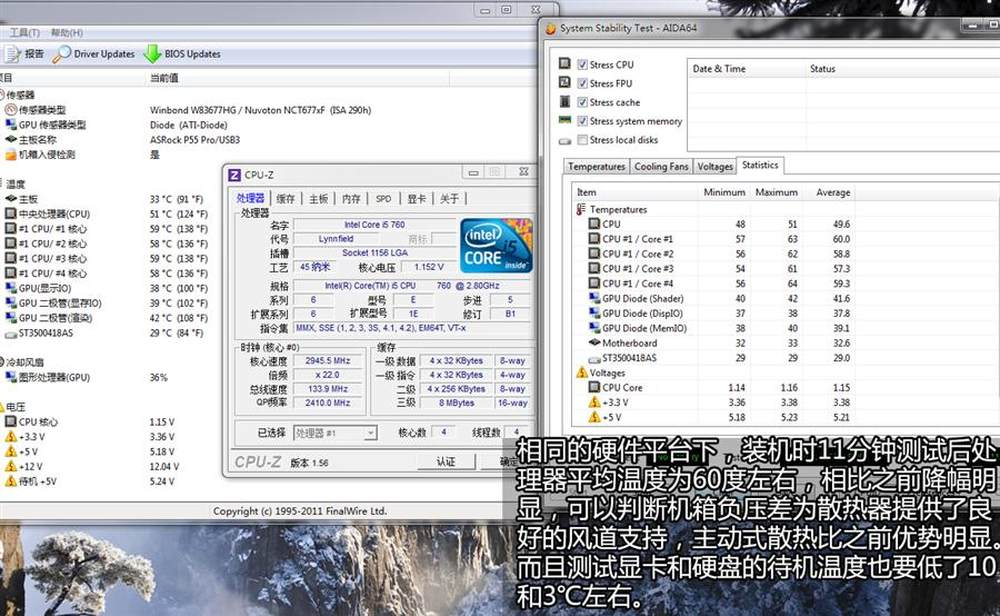This screenshot has height=616, width=1000.
Task: Select the CPU Core voltage statistics row
Action: click(x=713, y=387)
